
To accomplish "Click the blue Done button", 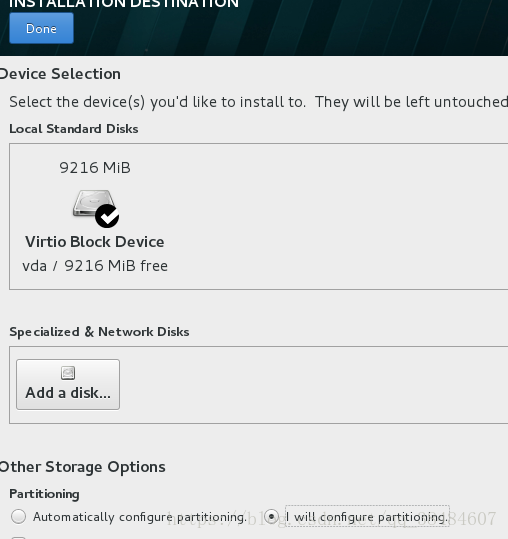I will click(x=41, y=28).
